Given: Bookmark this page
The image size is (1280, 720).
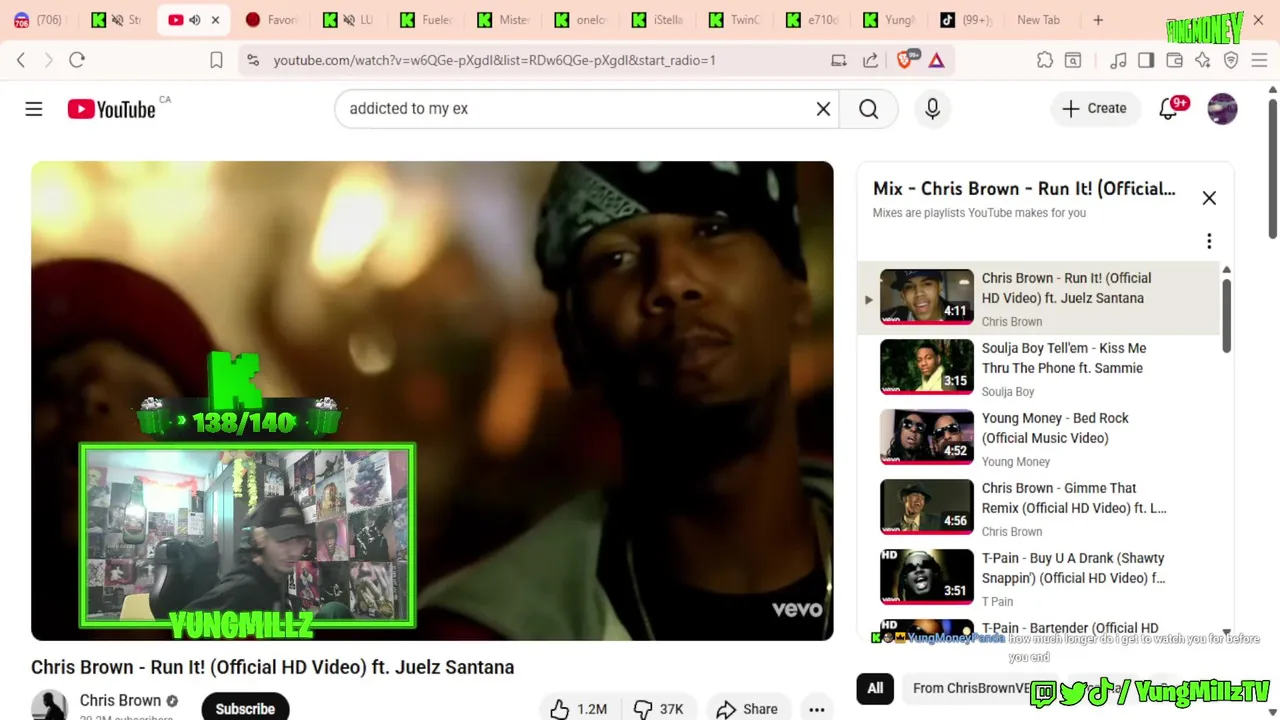Looking at the screenshot, I should 216,60.
